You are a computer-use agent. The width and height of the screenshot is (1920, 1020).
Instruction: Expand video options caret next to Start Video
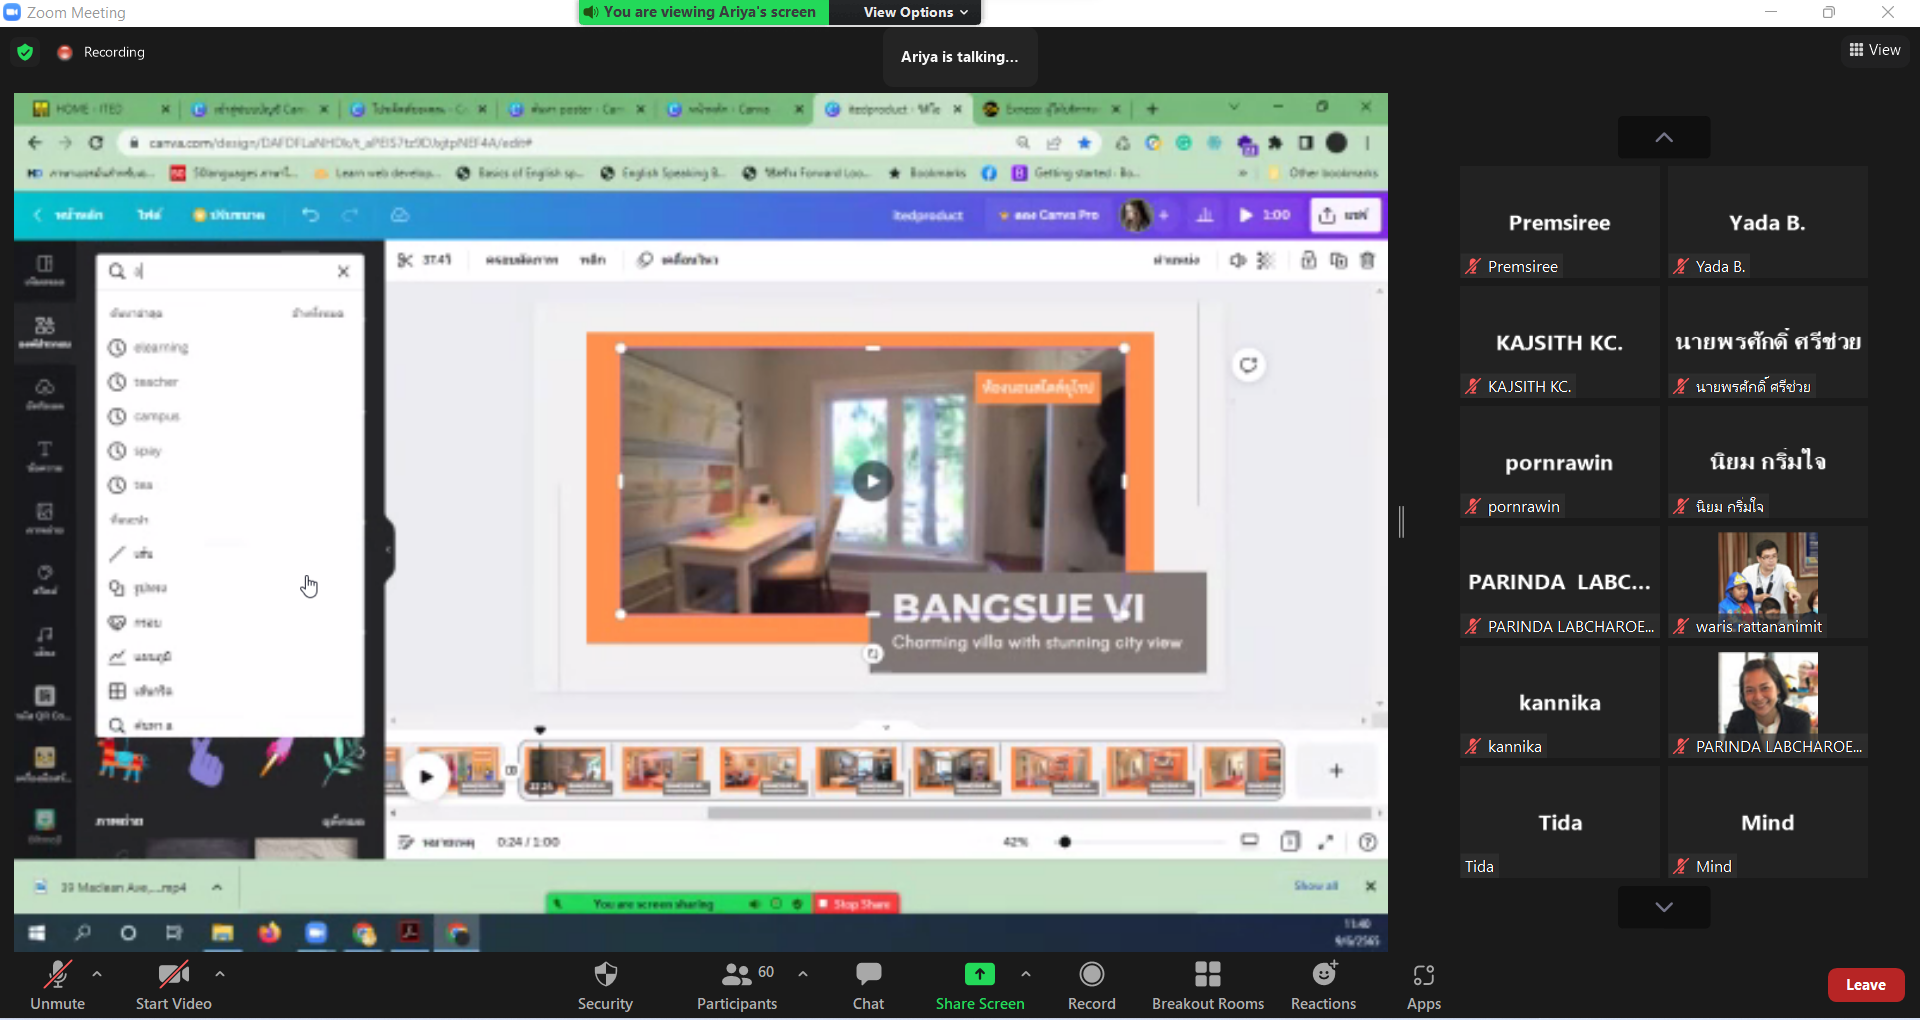(x=220, y=973)
